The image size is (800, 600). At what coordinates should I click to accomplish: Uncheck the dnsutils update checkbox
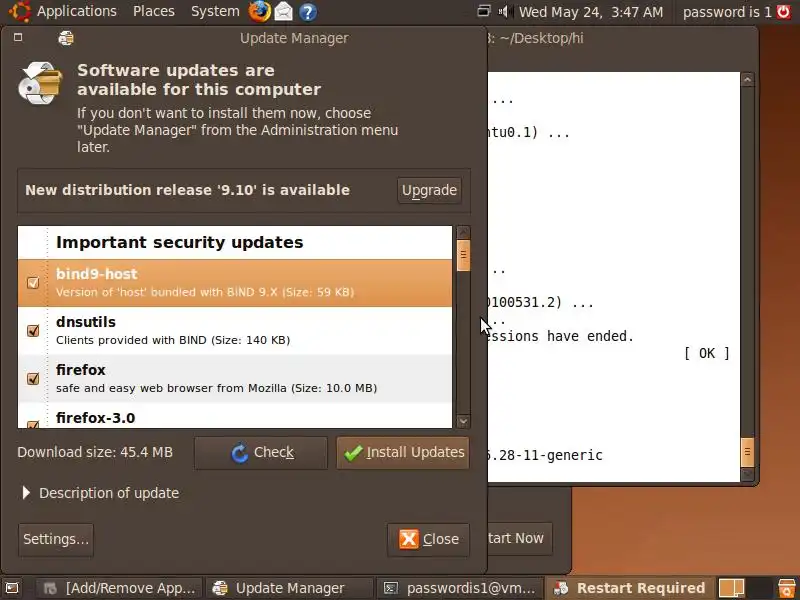pos(33,331)
